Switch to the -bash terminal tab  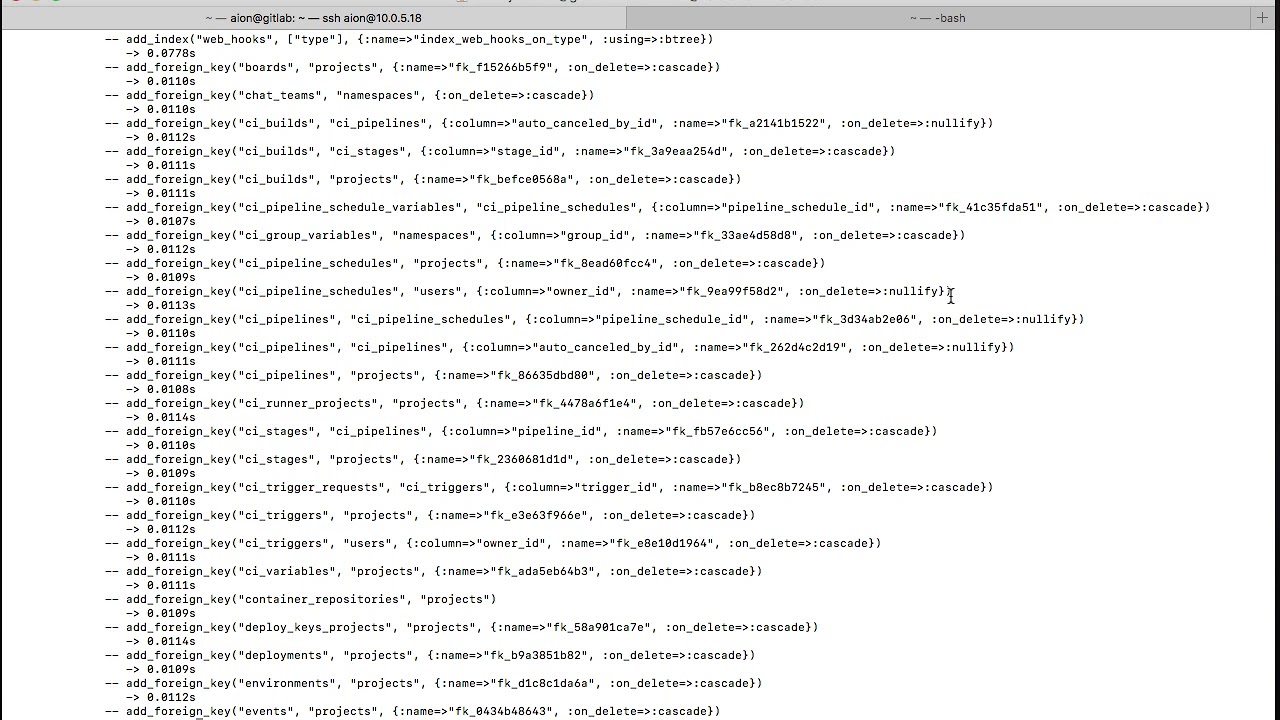(938, 18)
